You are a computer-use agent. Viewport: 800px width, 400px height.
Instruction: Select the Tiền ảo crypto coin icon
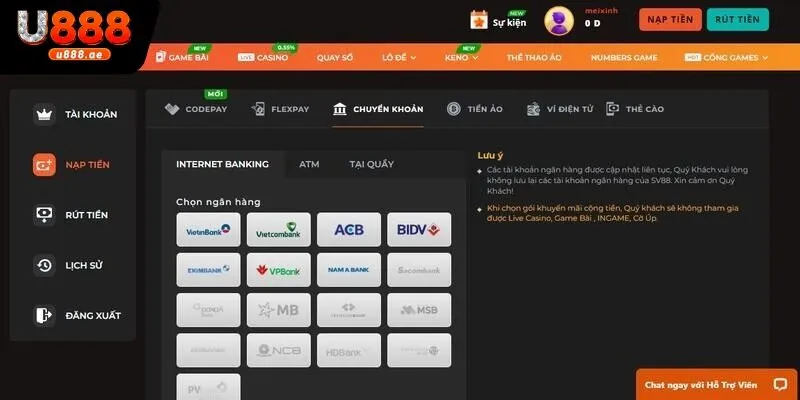(x=454, y=109)
